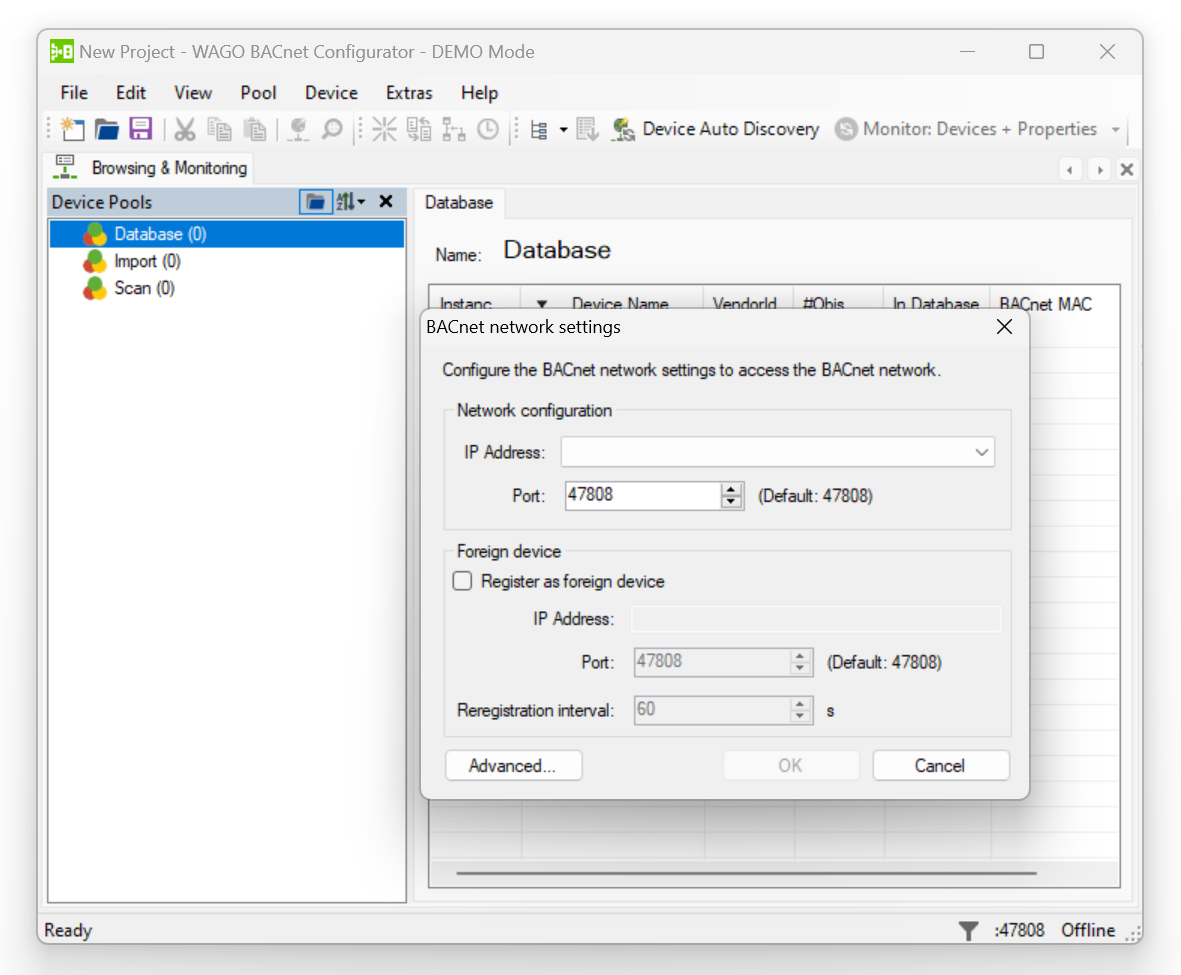This screenshot has height=975, width=1181.
Task: Increase the foreign device Port stepper
Action: [x=800, y=656]
